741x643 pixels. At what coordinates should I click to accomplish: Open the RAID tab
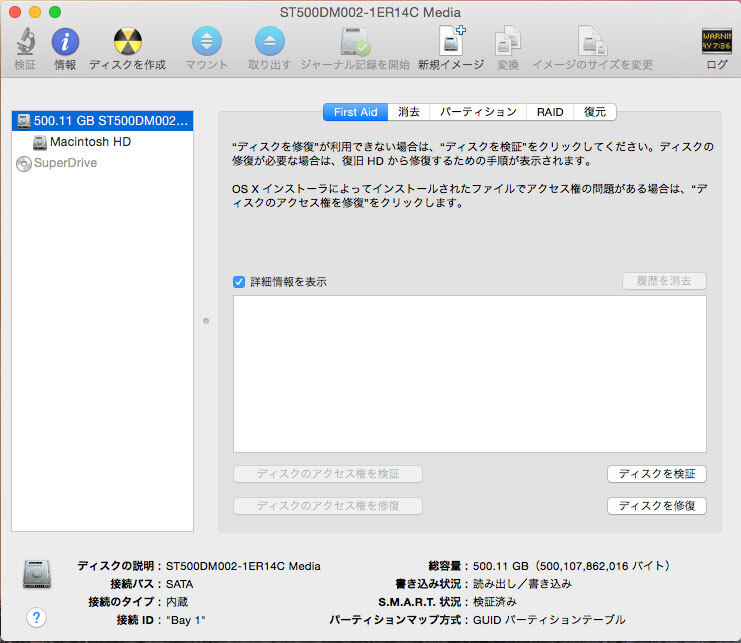point(550,112)
